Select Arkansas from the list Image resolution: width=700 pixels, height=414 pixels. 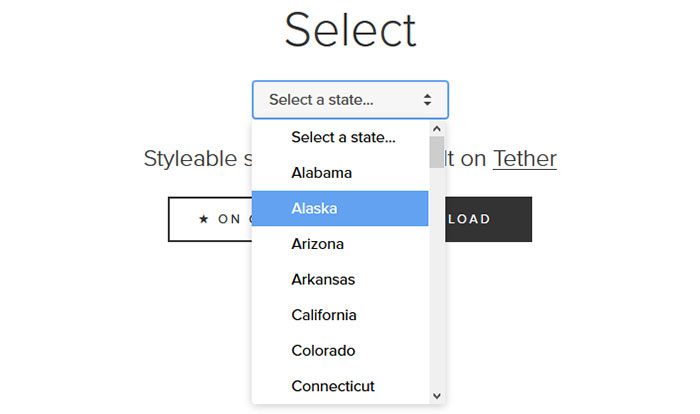[x=340, y=280]
